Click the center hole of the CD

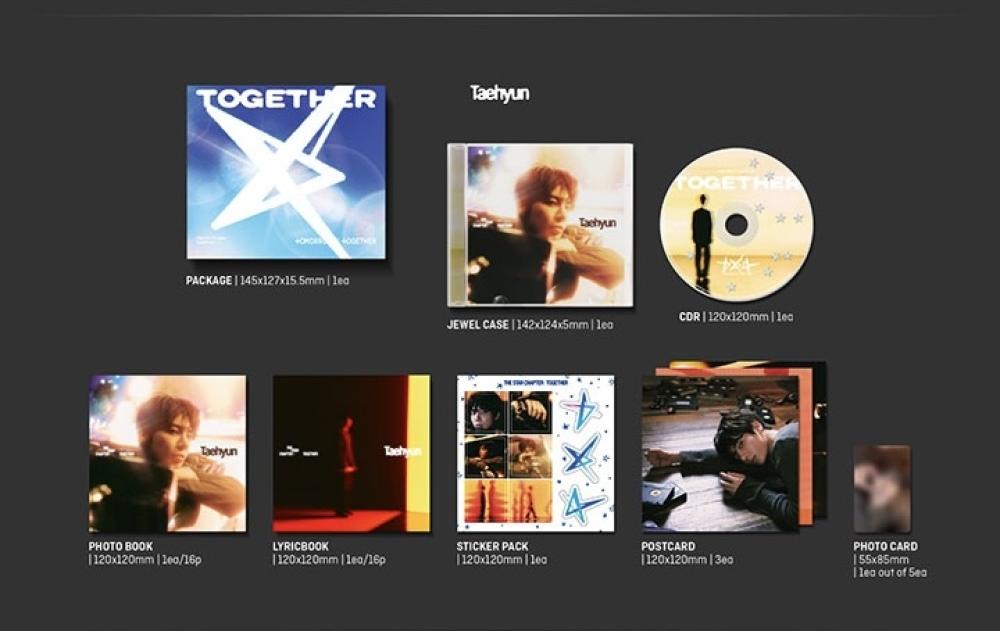[x=737, y=225]
